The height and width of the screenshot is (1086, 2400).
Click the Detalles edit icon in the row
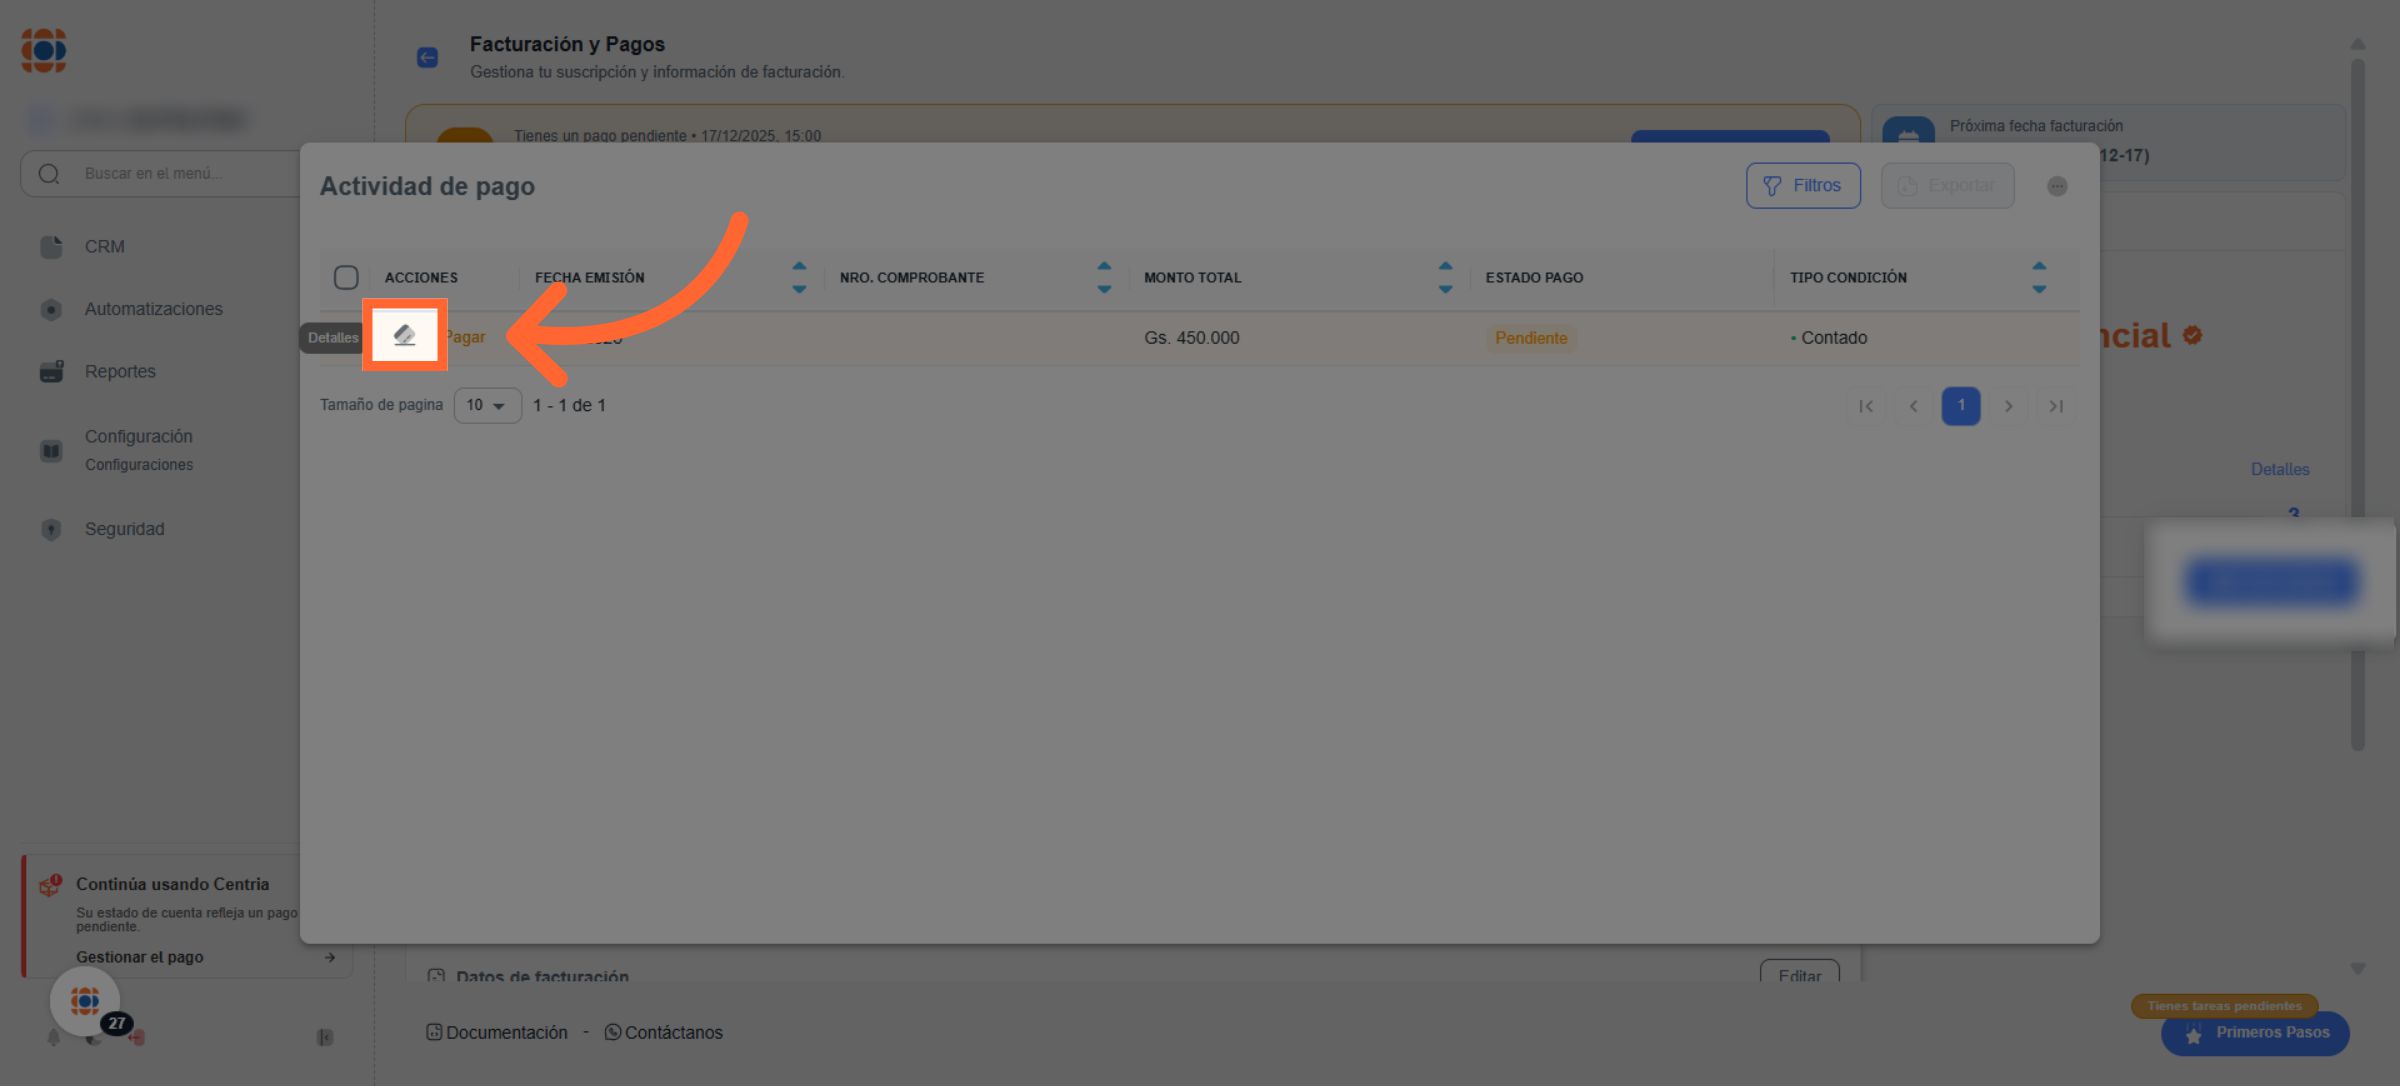tap(404, 336)
